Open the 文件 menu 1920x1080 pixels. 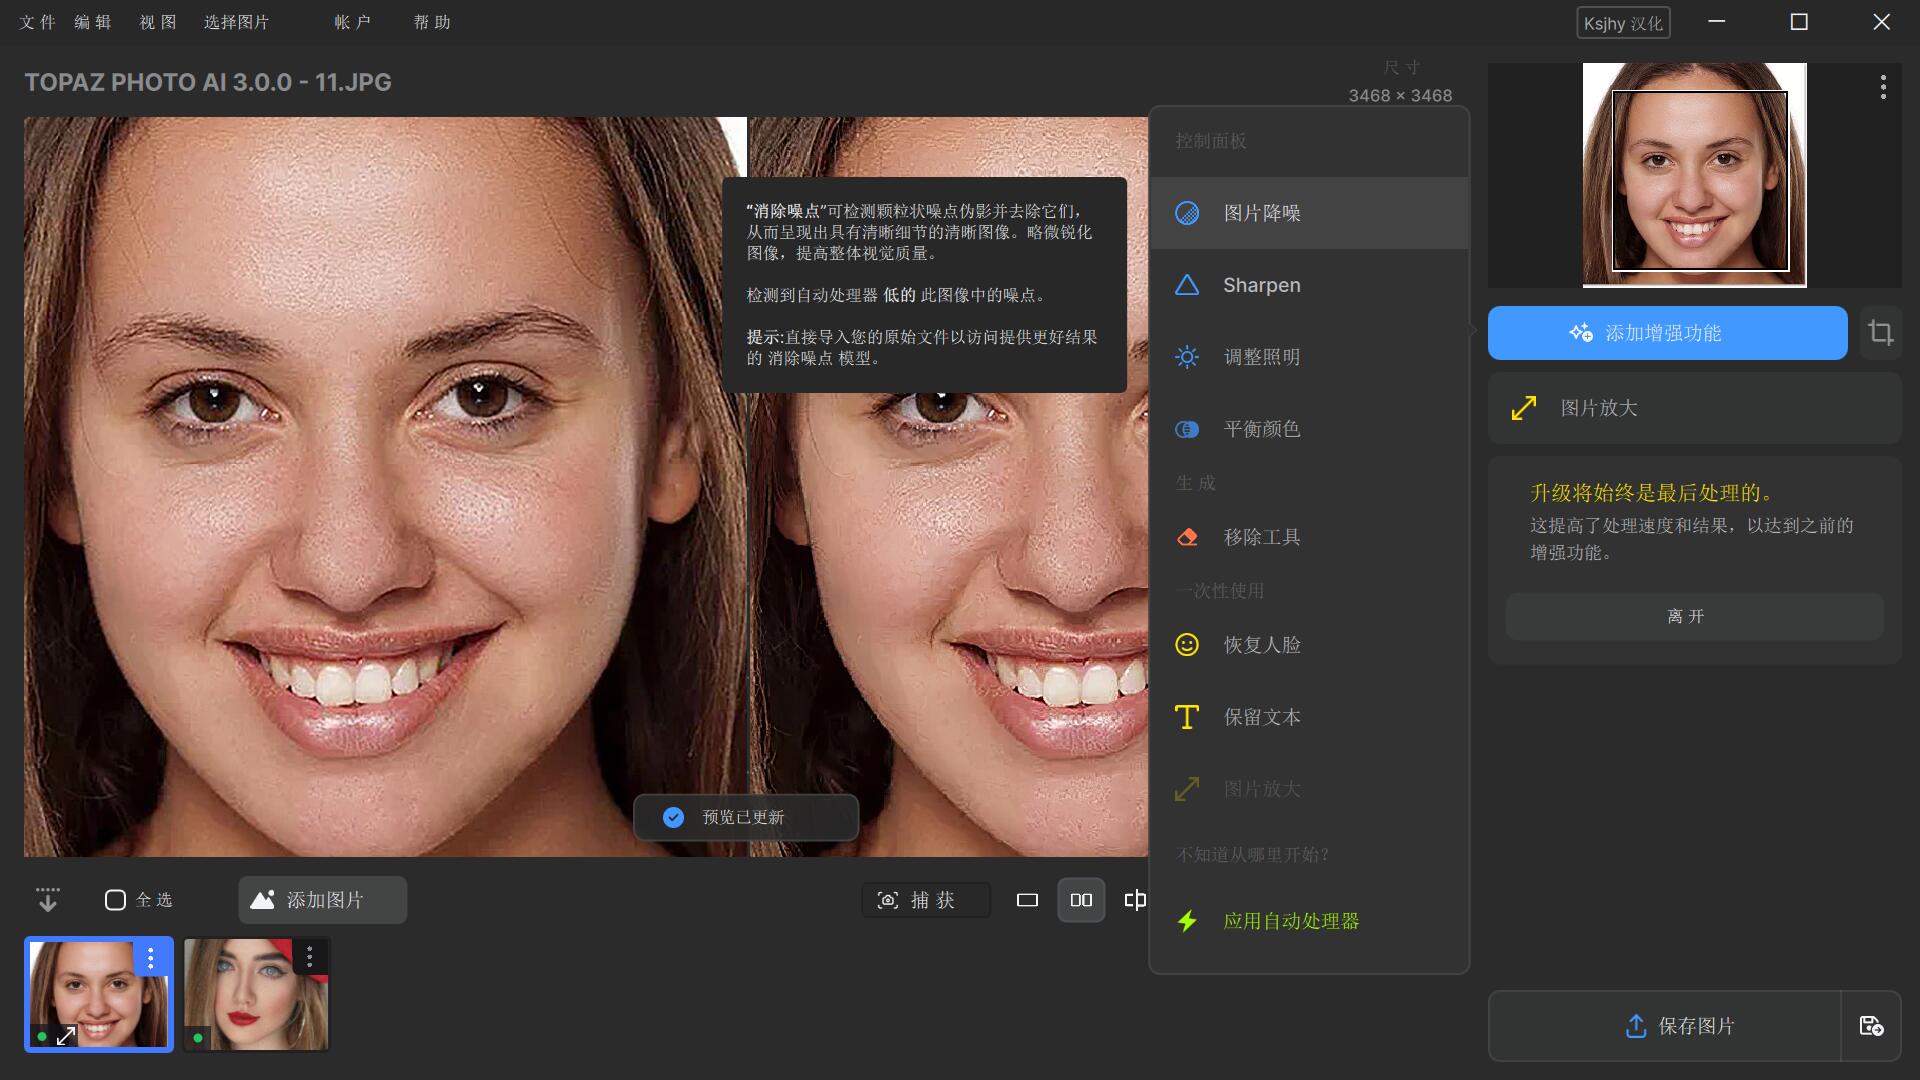click(x=36, y=21)
